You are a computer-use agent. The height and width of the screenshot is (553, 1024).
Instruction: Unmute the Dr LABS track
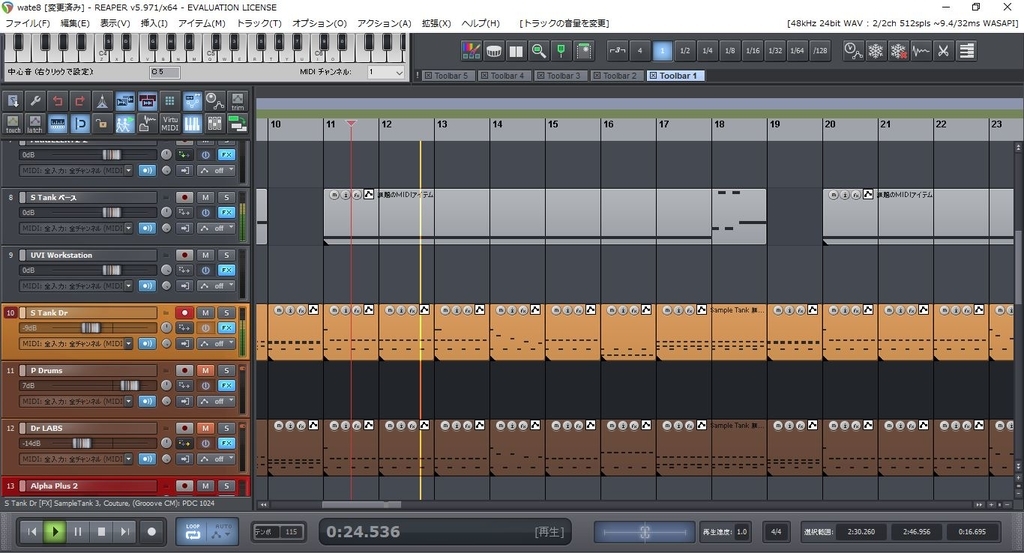point(206,428)
